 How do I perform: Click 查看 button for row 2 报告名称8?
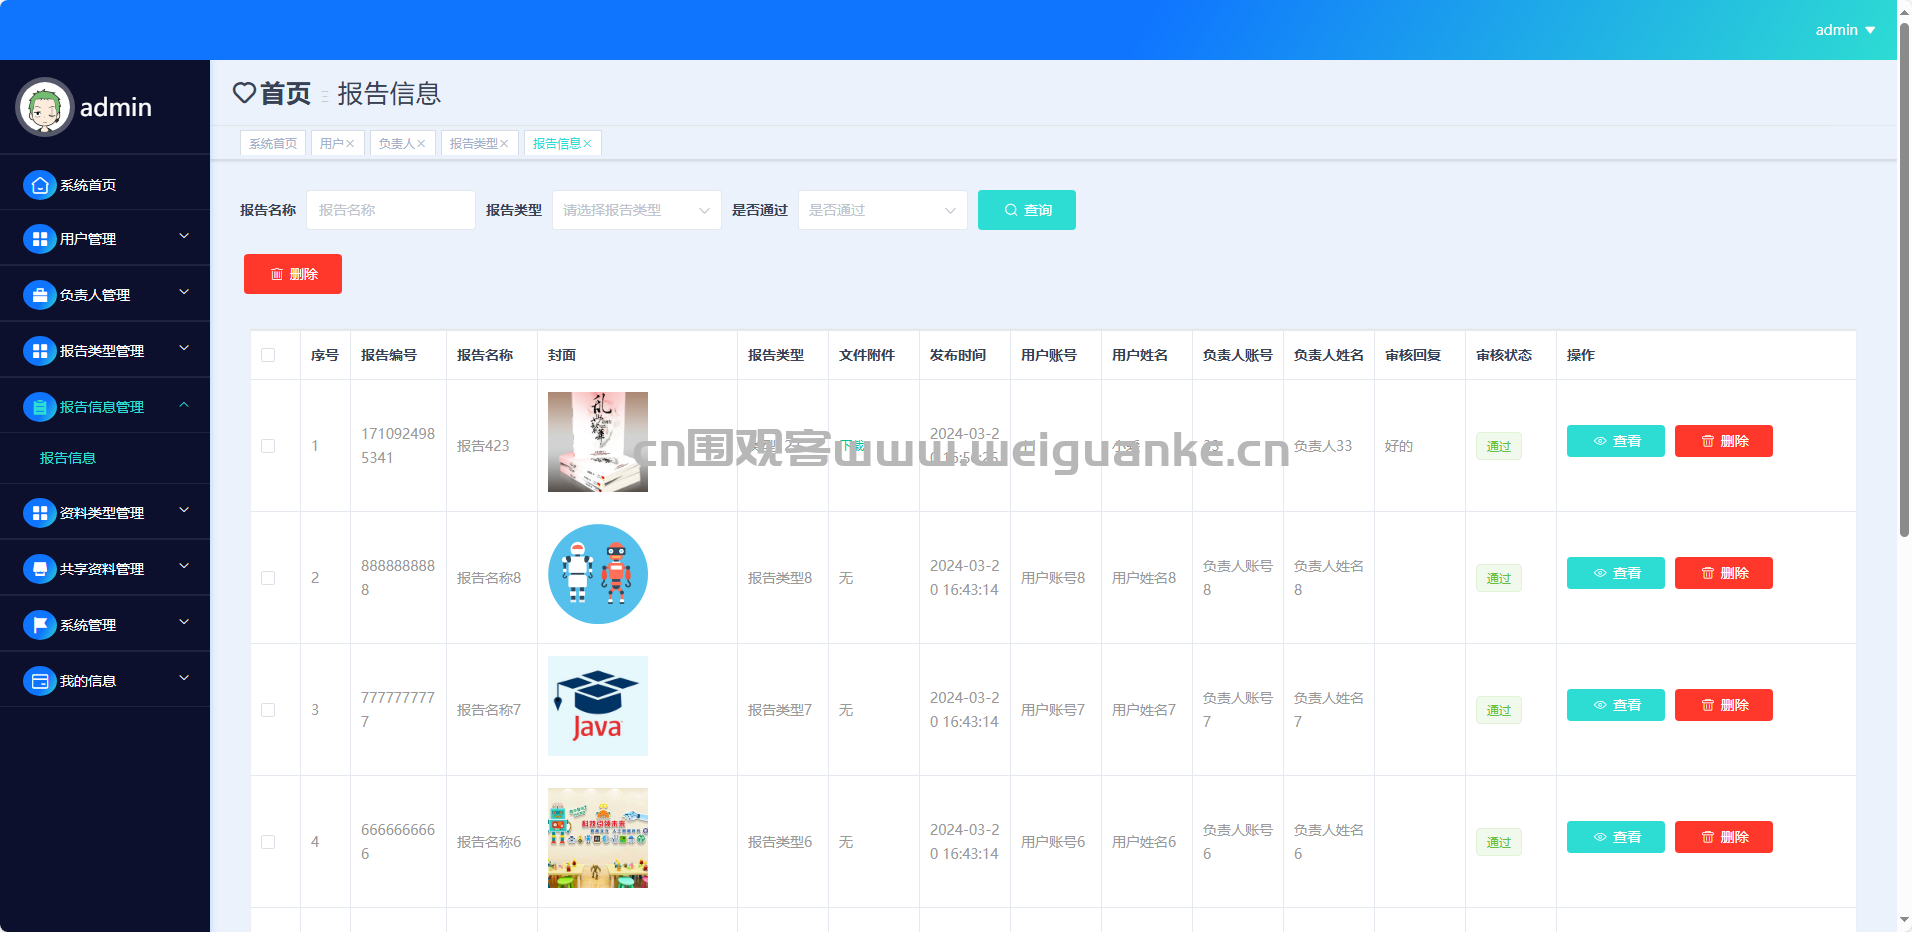[1615, 573]
